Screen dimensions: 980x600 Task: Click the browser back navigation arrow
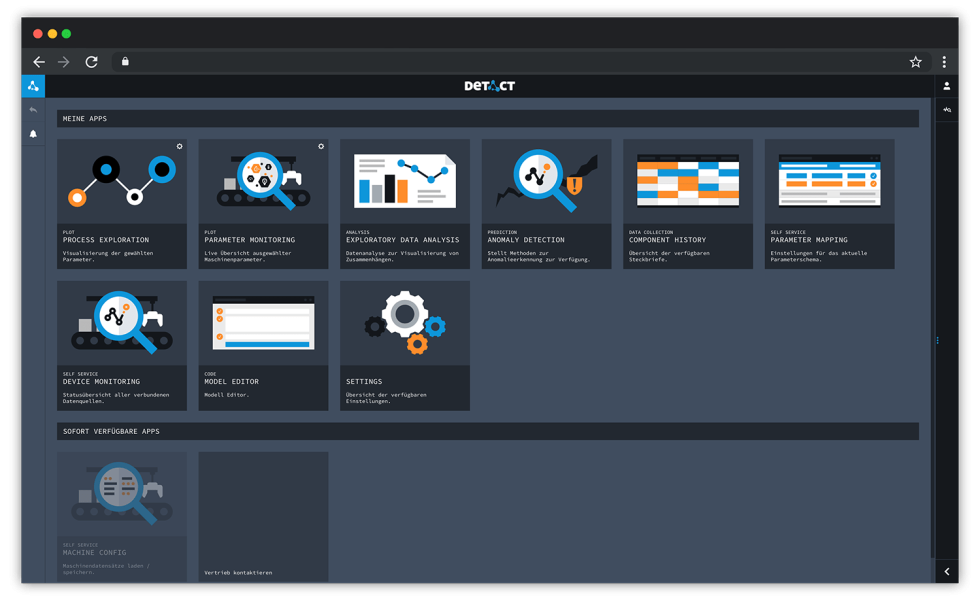[38, 61]
